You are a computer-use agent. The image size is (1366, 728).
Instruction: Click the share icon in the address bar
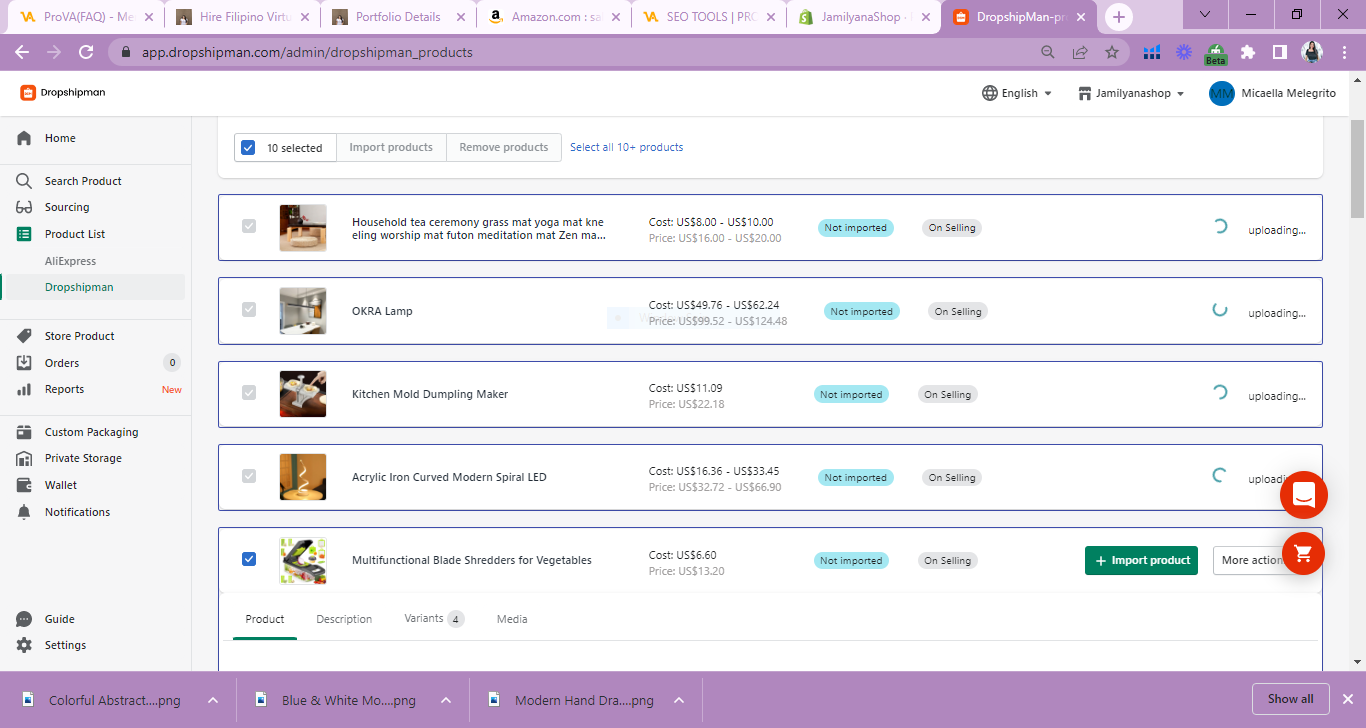pyautogui.click(x=1080, y=52)
